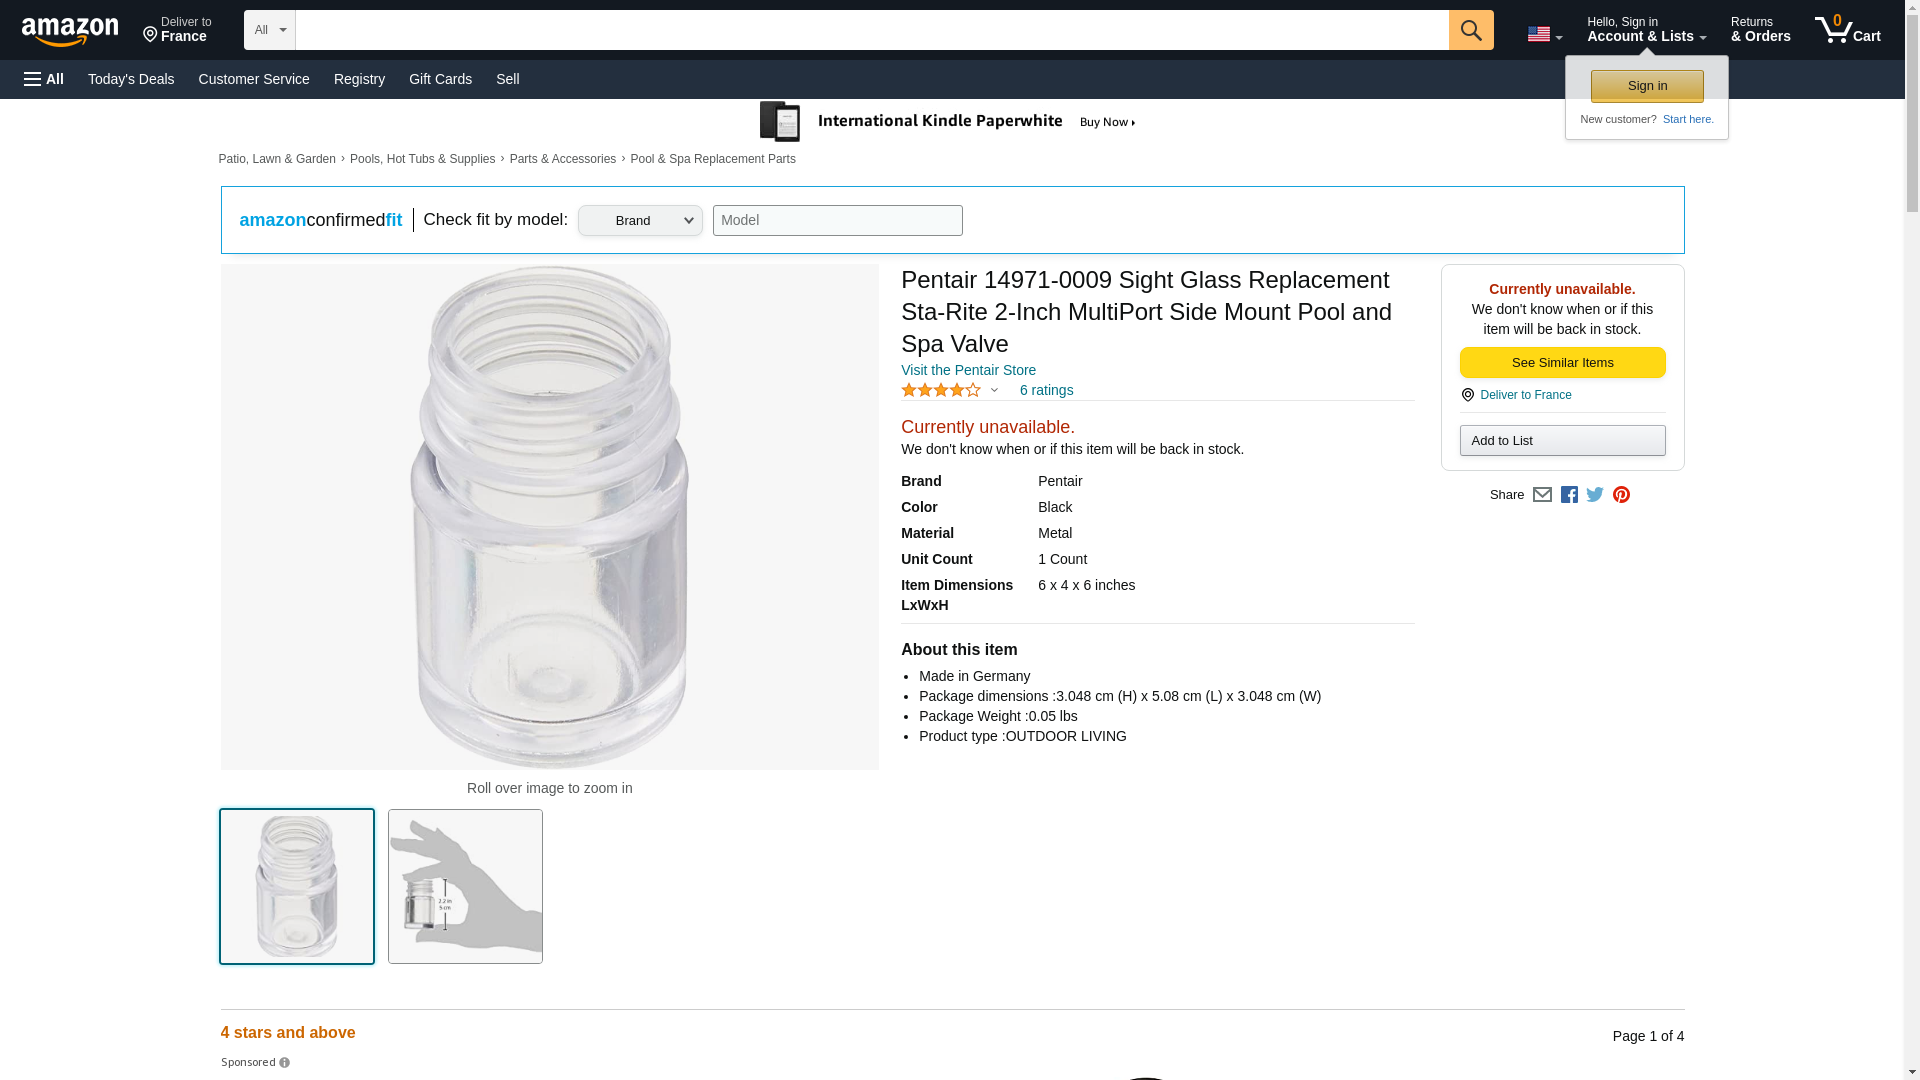Click the See Similar Items button
Screen dimensions: 1920x1080
click(1562, 362)
